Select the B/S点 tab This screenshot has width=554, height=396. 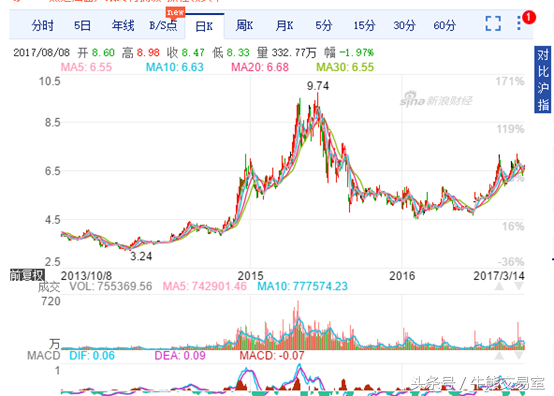click(x=163, y=26)
